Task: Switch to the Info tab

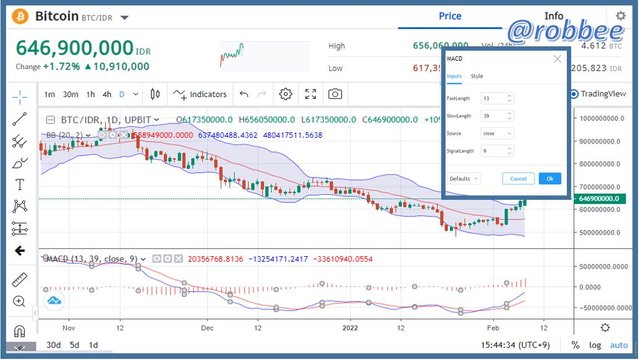Action: point(553,16)
